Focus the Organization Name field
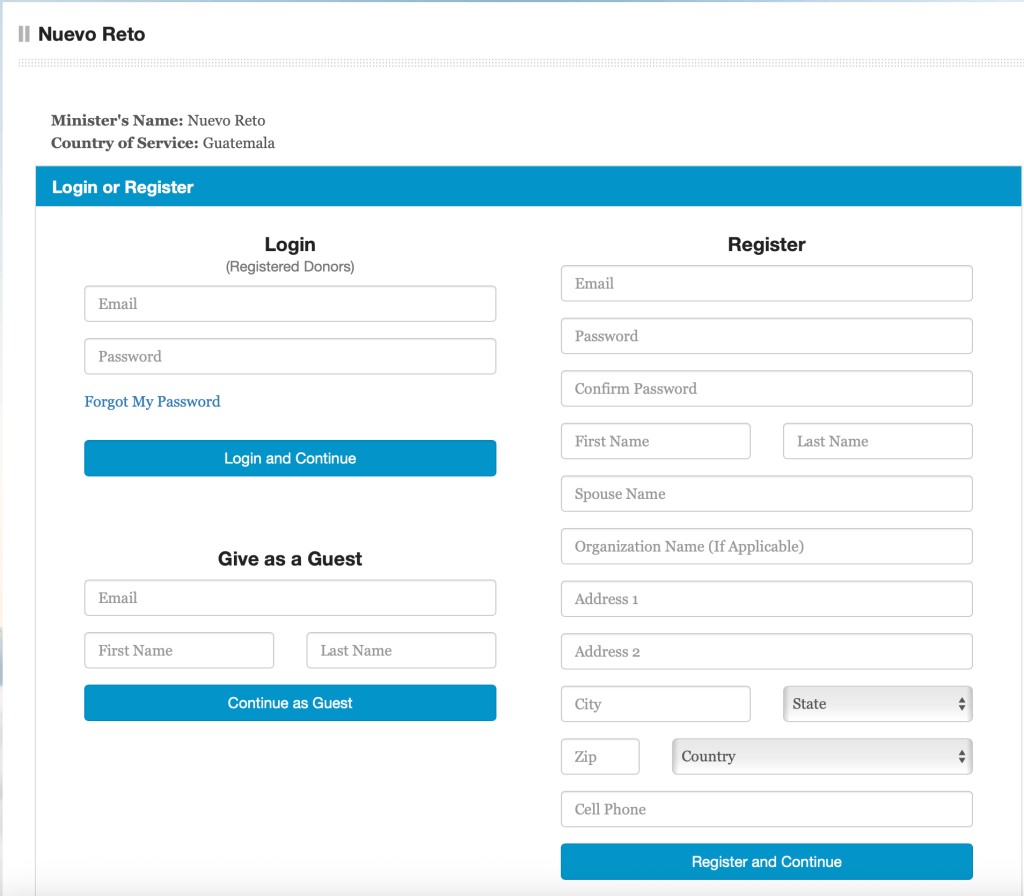This screenshot has width=1024, height=896. pos(766,547)
